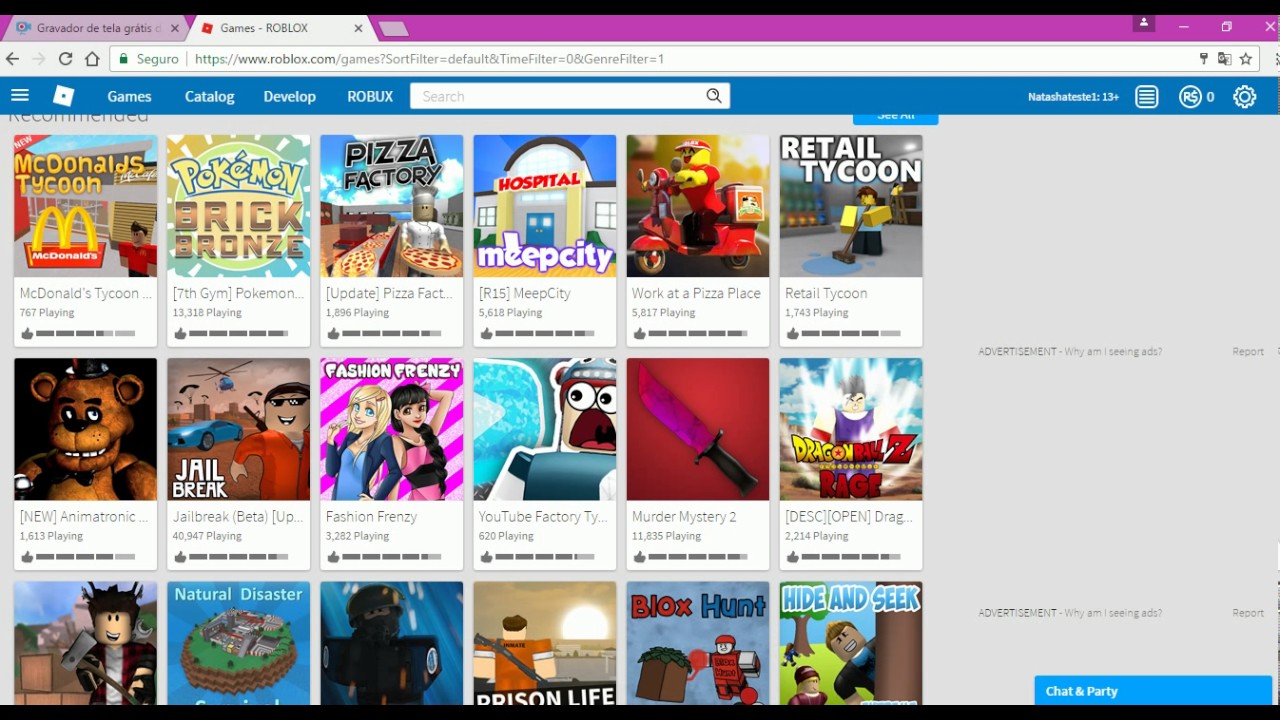1280x720 pixels.
Task: Click the browser address bar URL
Action: (429, 59)
